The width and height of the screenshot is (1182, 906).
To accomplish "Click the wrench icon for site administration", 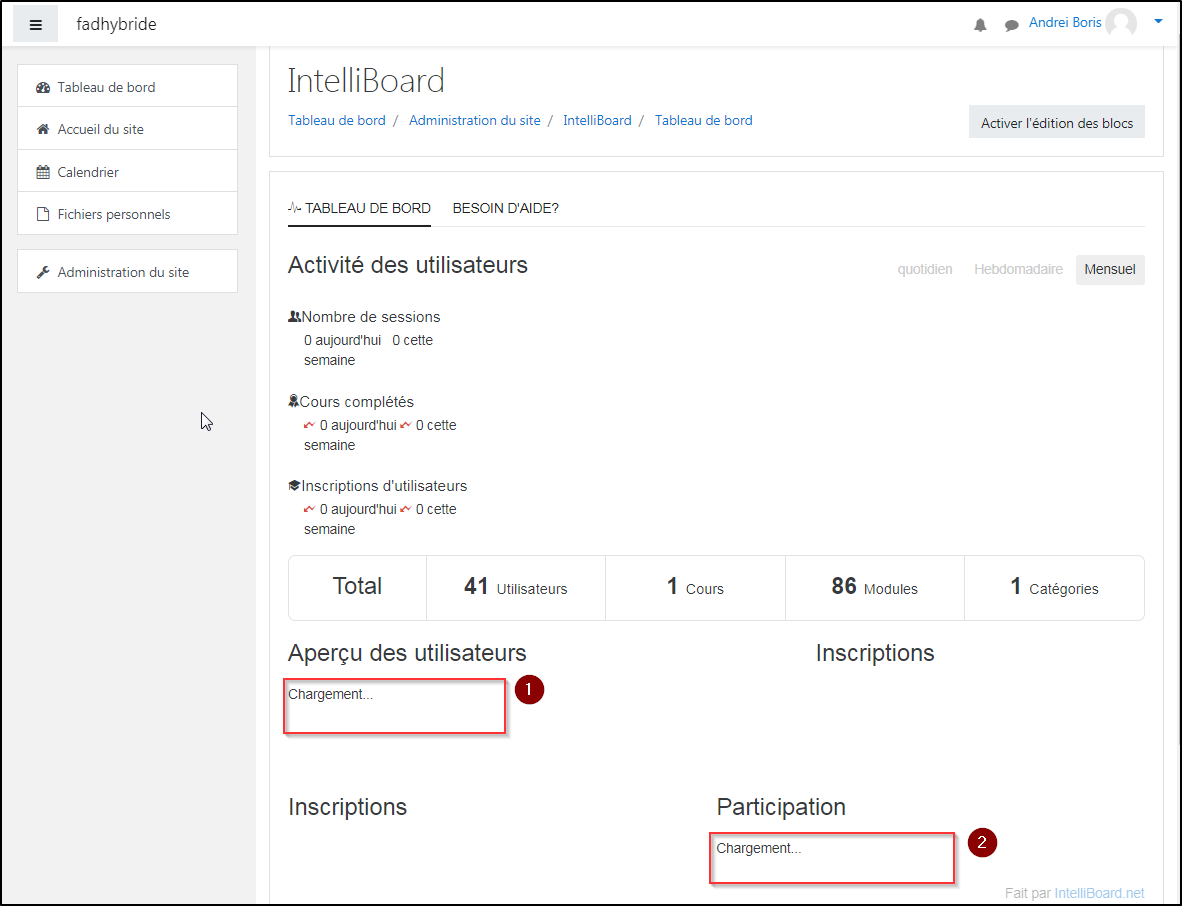I will click(43, 272).
